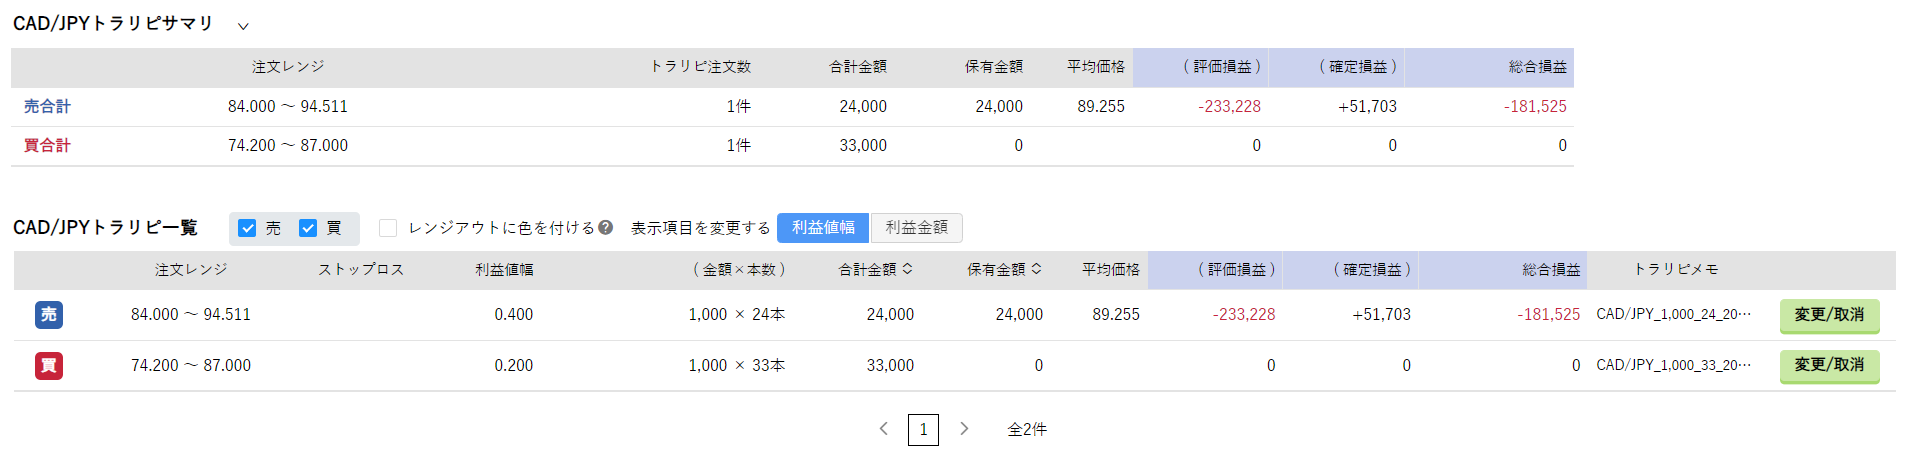Open the 買合計 summary row link
The width and height of the screenshot is (1915, 457).
(47, 145)
